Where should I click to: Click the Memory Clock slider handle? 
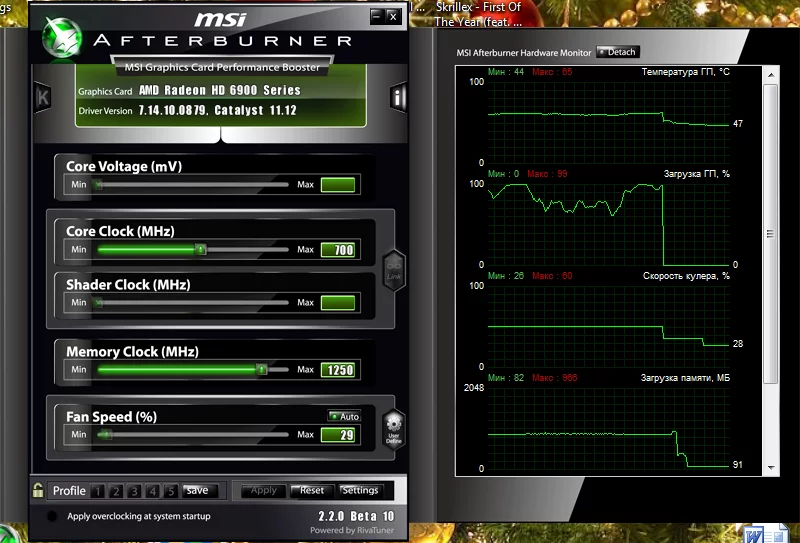(x=261, y=369)
